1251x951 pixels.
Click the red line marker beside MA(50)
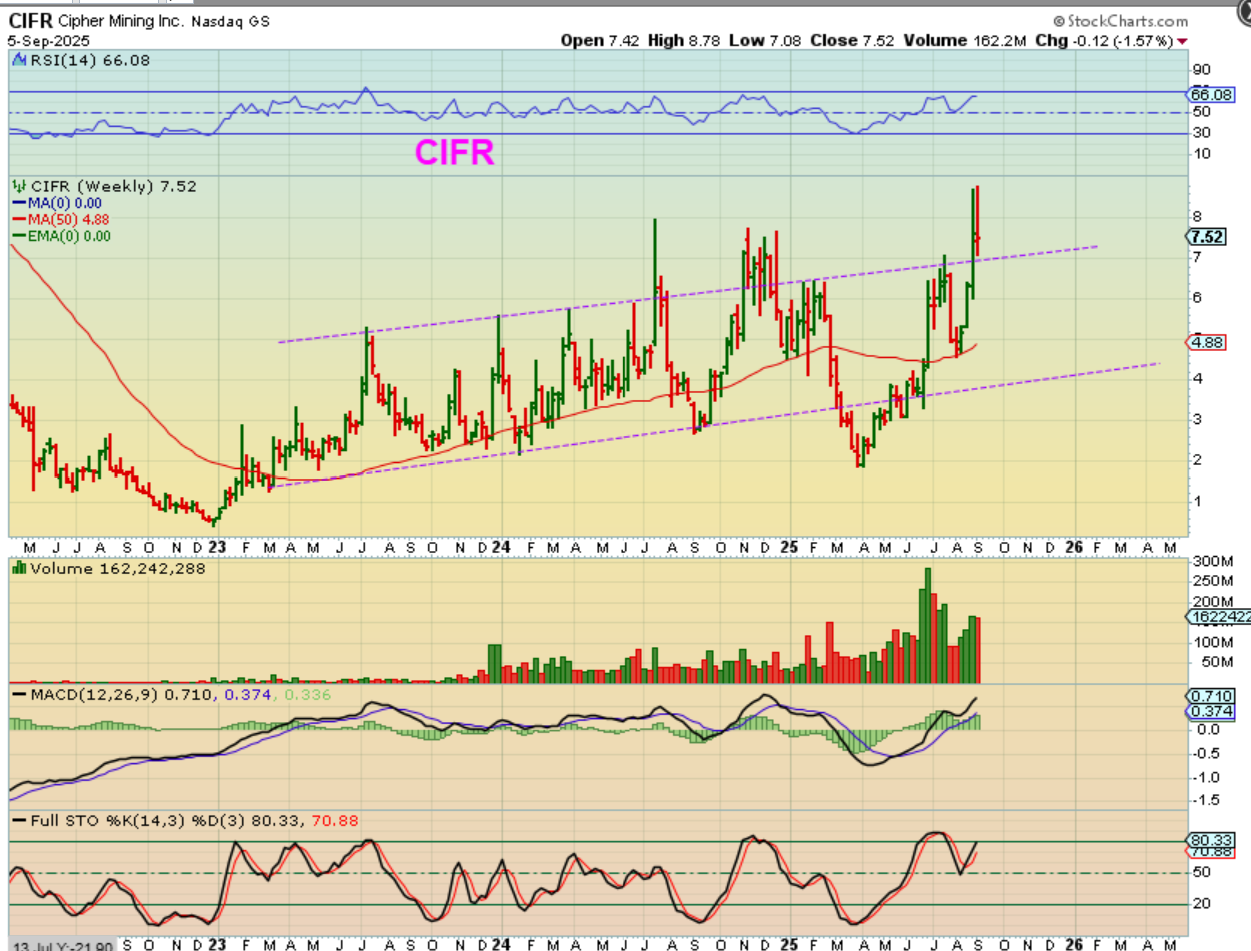tap(19, 219)
